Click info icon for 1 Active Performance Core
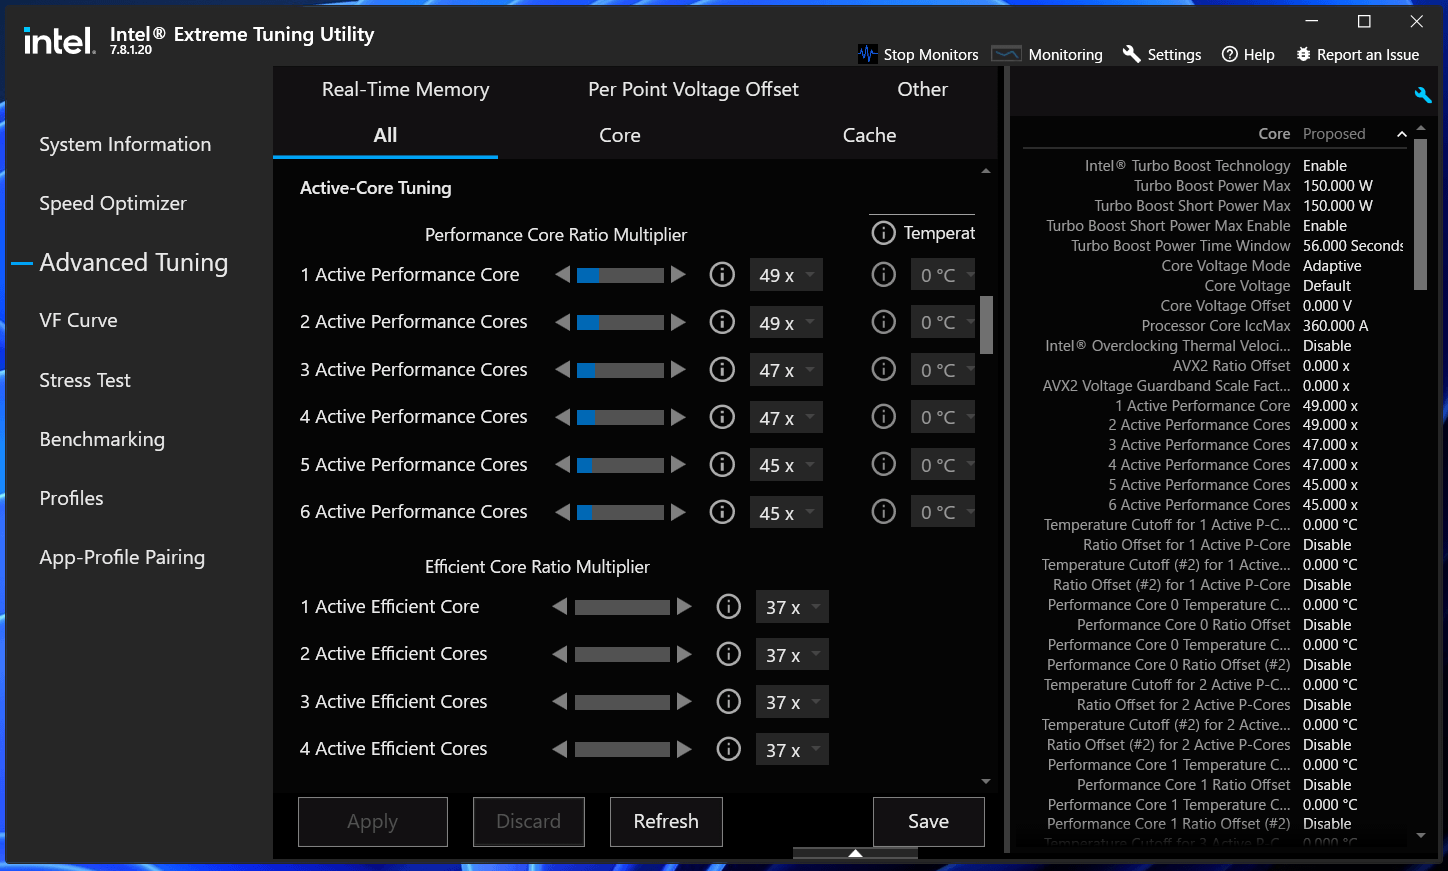Screen dimensions: 1448x871 tap(722, 274)
